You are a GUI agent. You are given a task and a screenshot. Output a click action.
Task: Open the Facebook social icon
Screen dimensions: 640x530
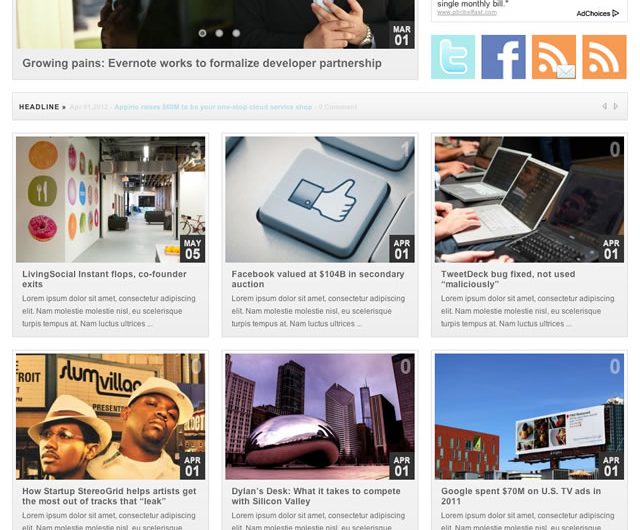(503, 57)
